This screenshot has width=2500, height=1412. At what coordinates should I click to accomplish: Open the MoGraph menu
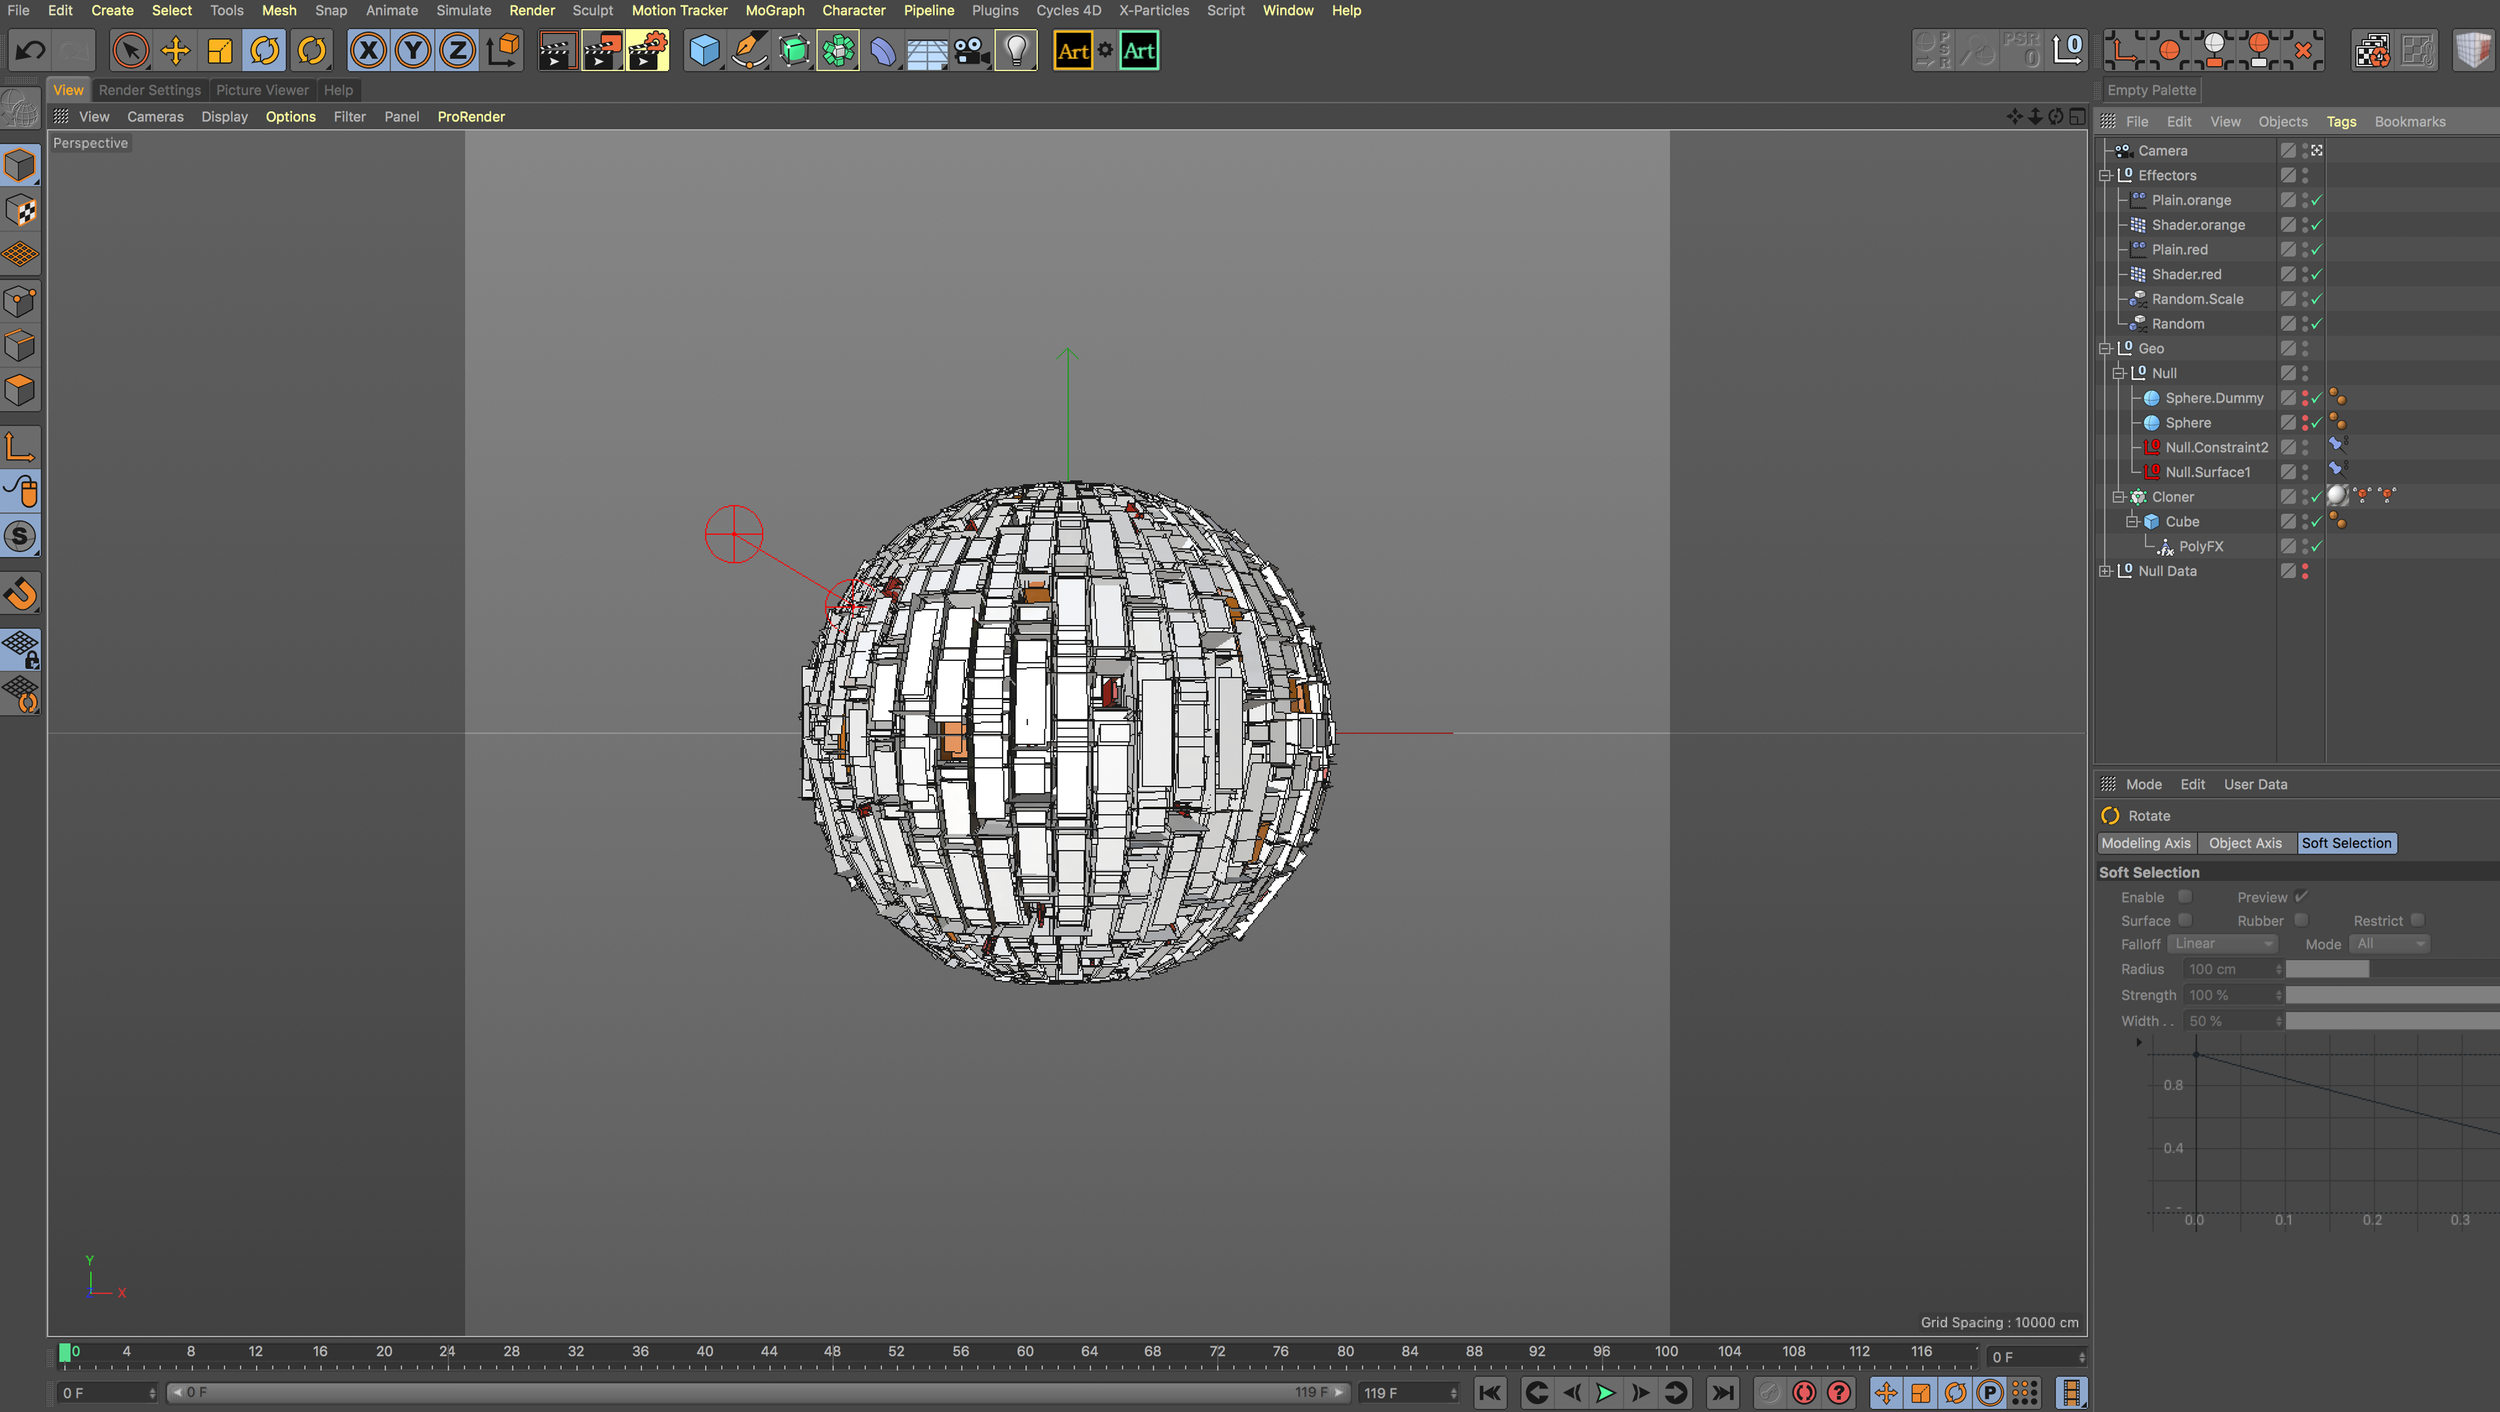774,10
